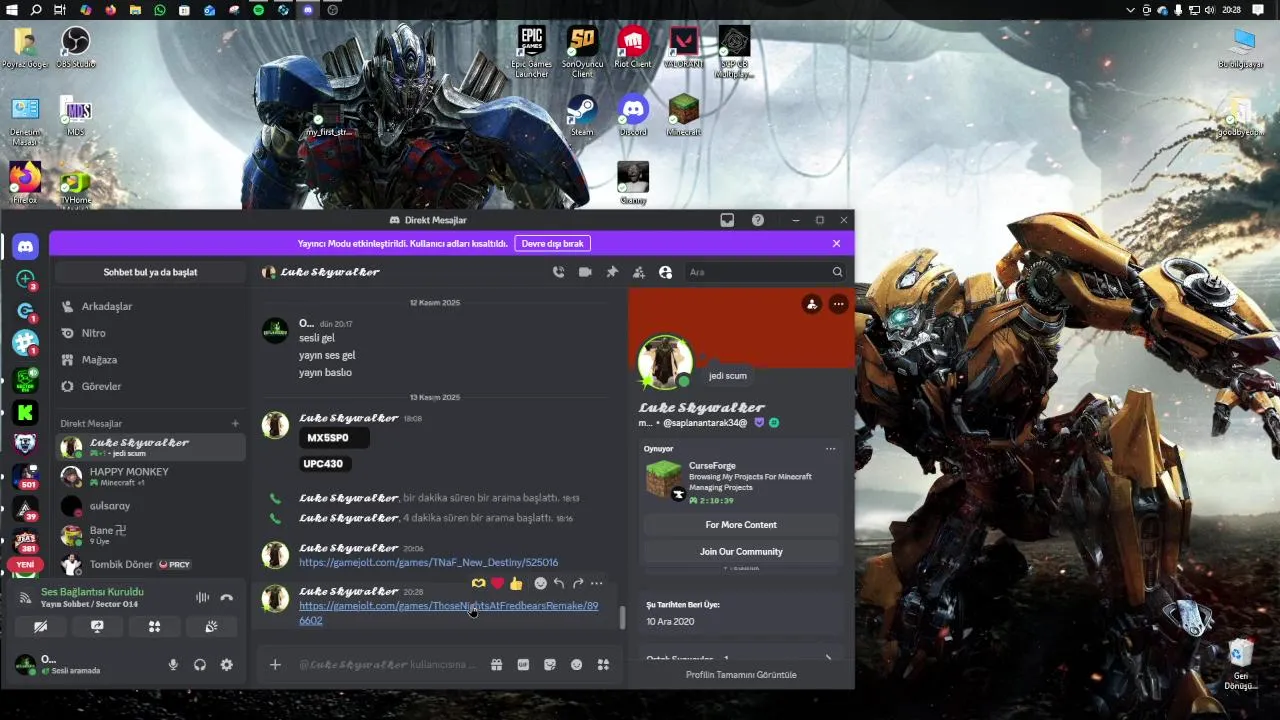Open WhatsApp from the taskbar

tap(160, 10)
